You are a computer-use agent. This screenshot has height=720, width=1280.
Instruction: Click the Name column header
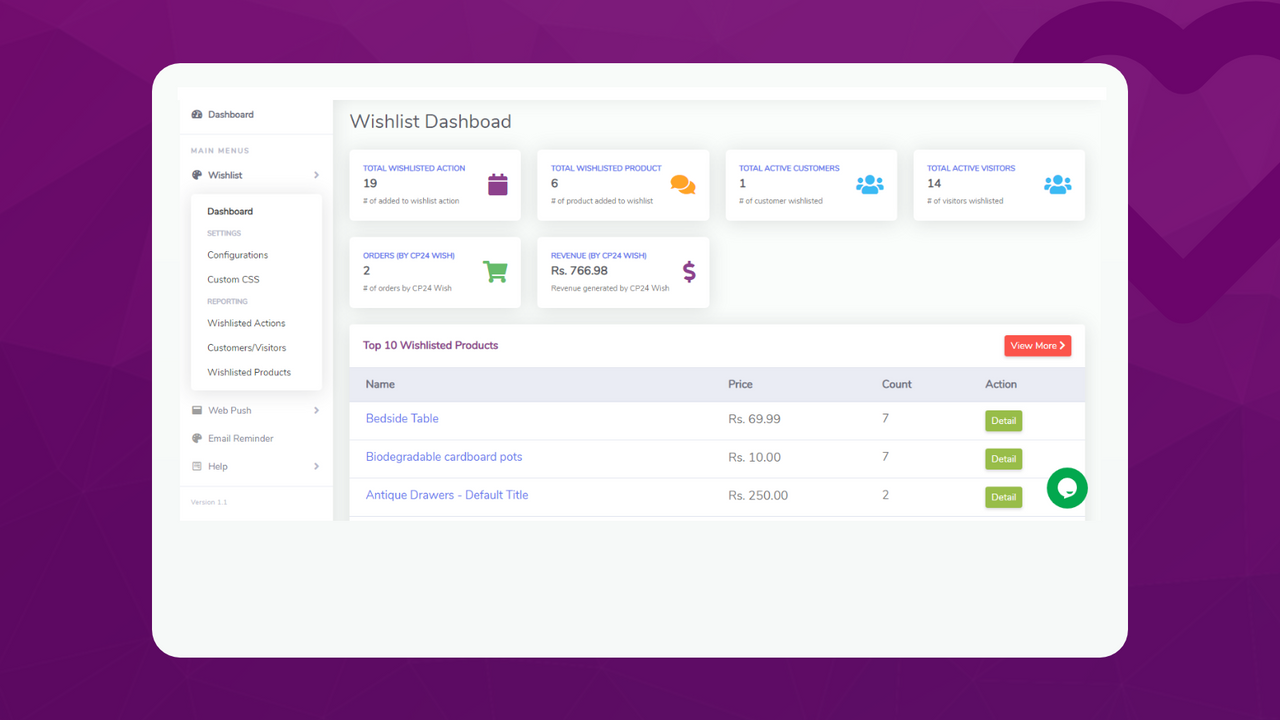click(x=380, y=384)
